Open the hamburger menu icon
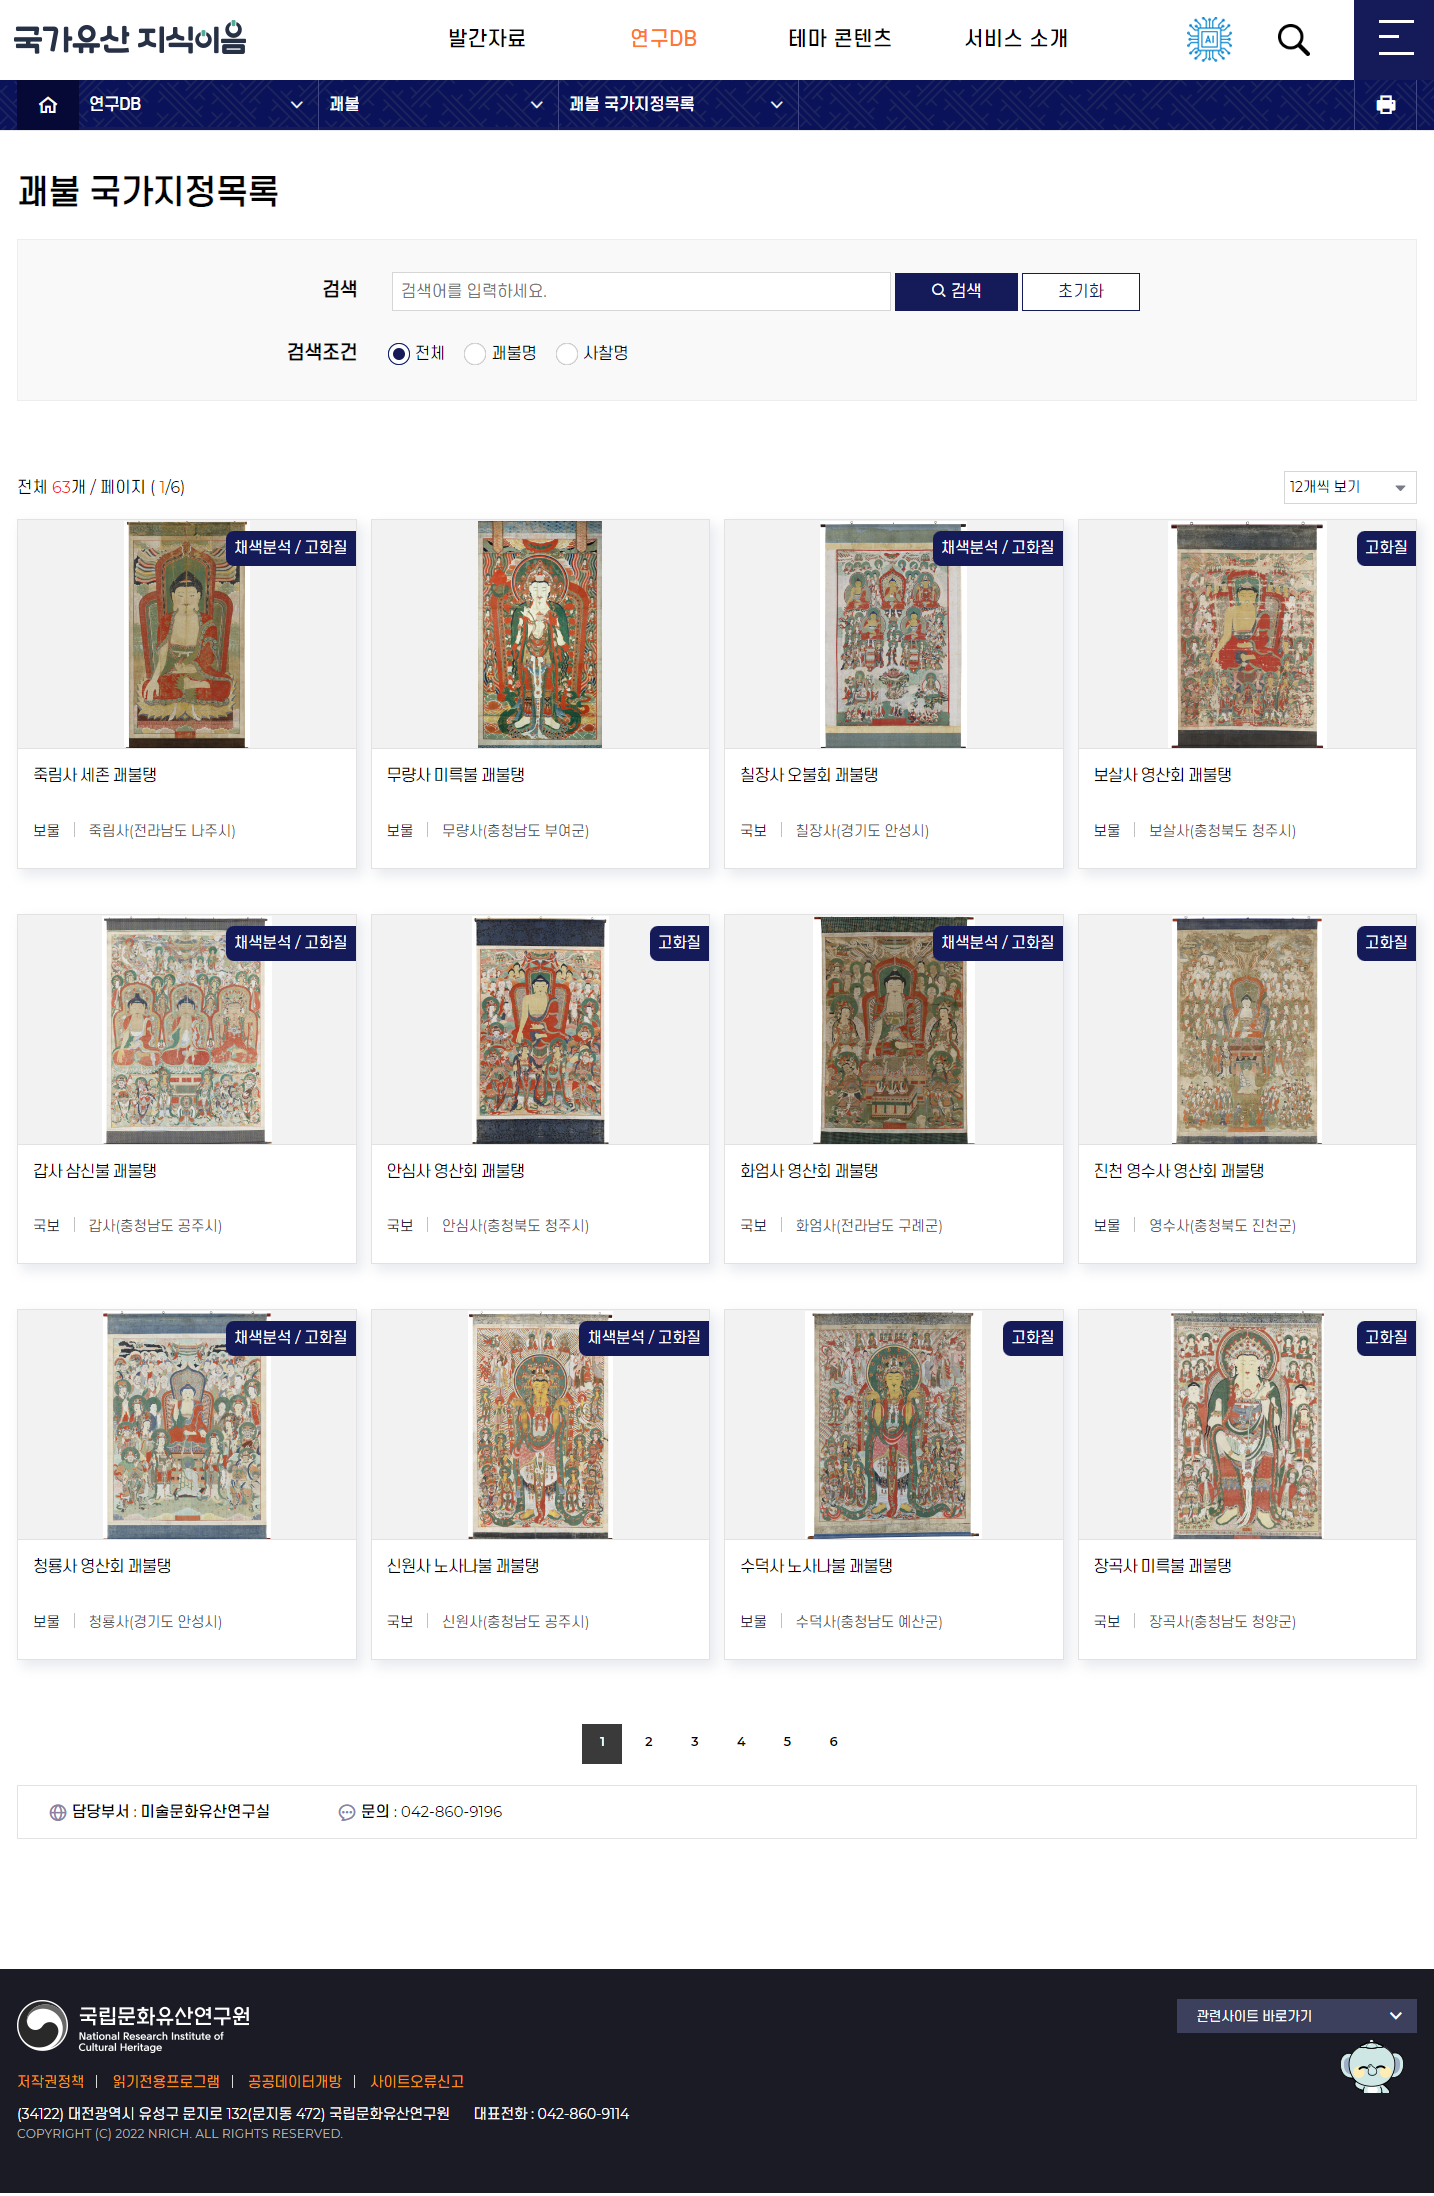The height and width of the screenshot is (2196, 1434). 1395,39
